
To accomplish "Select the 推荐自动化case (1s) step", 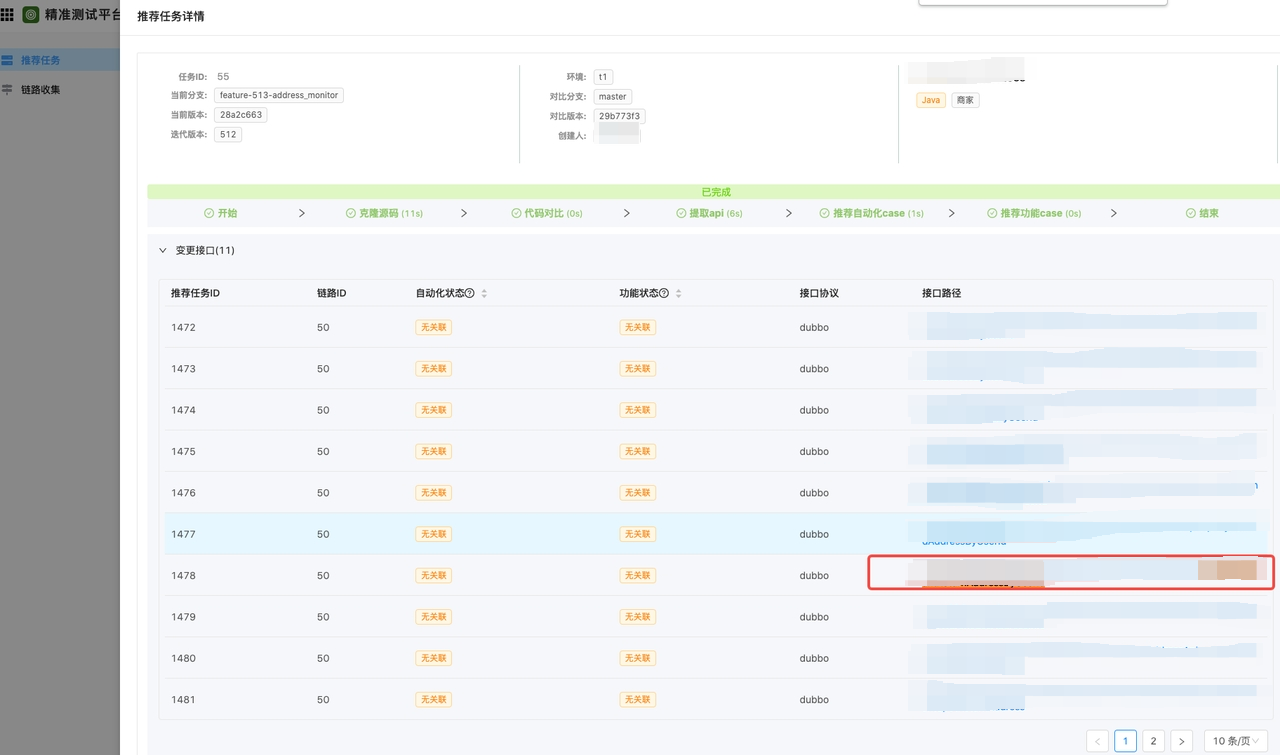I will (871, 213).
